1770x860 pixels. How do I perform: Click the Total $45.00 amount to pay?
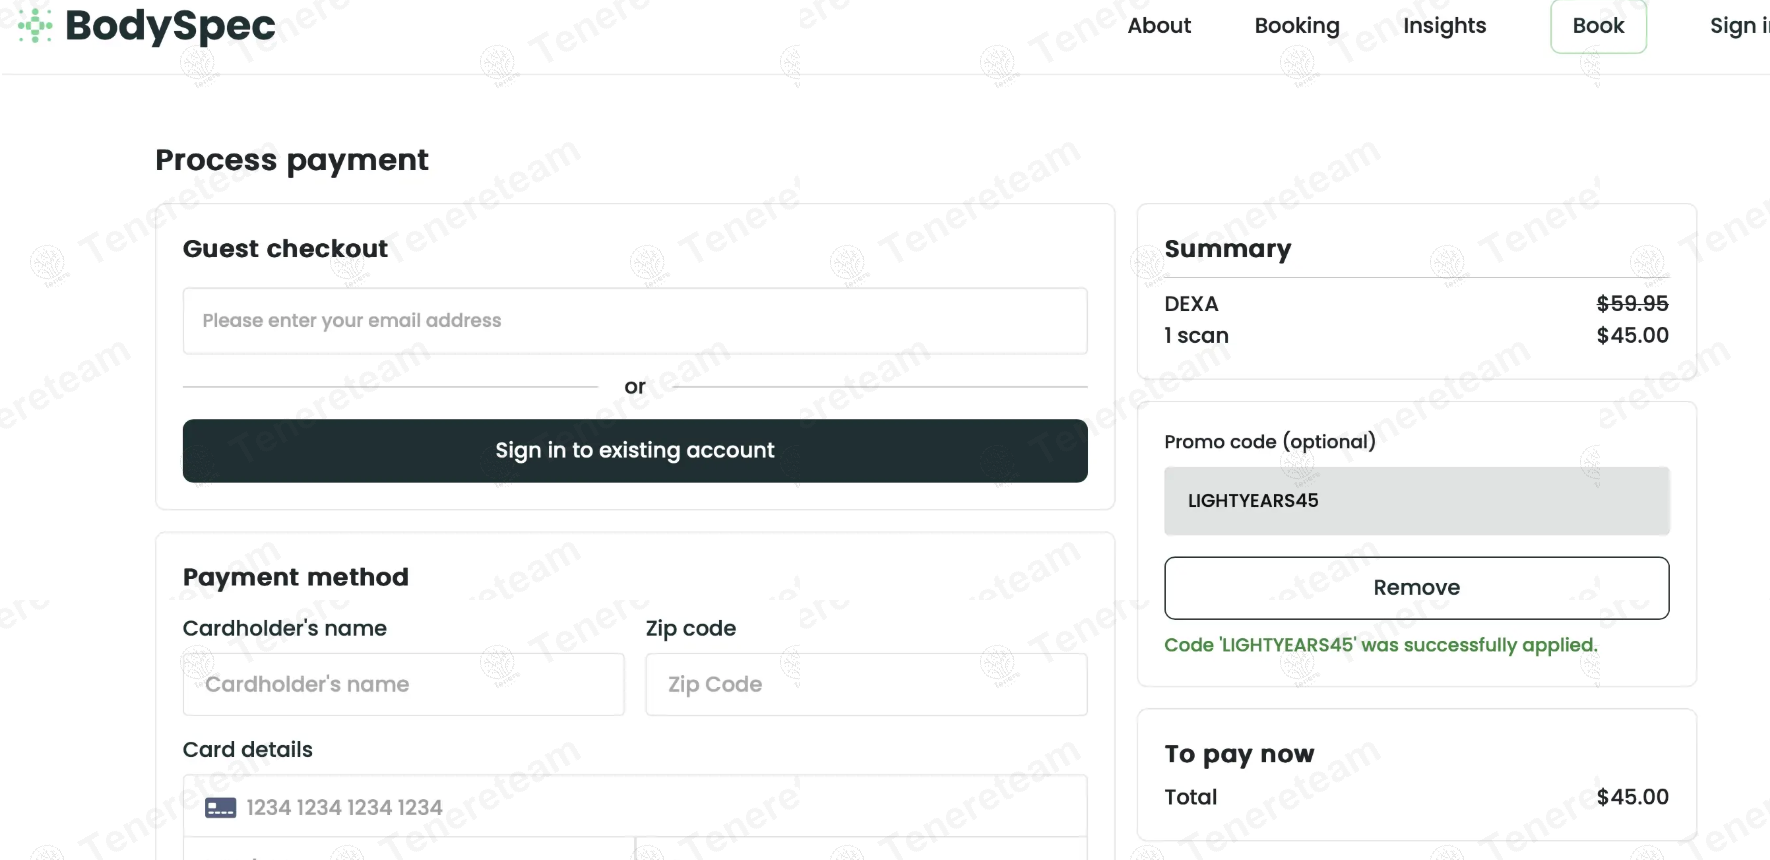(x=1632, y=797)
